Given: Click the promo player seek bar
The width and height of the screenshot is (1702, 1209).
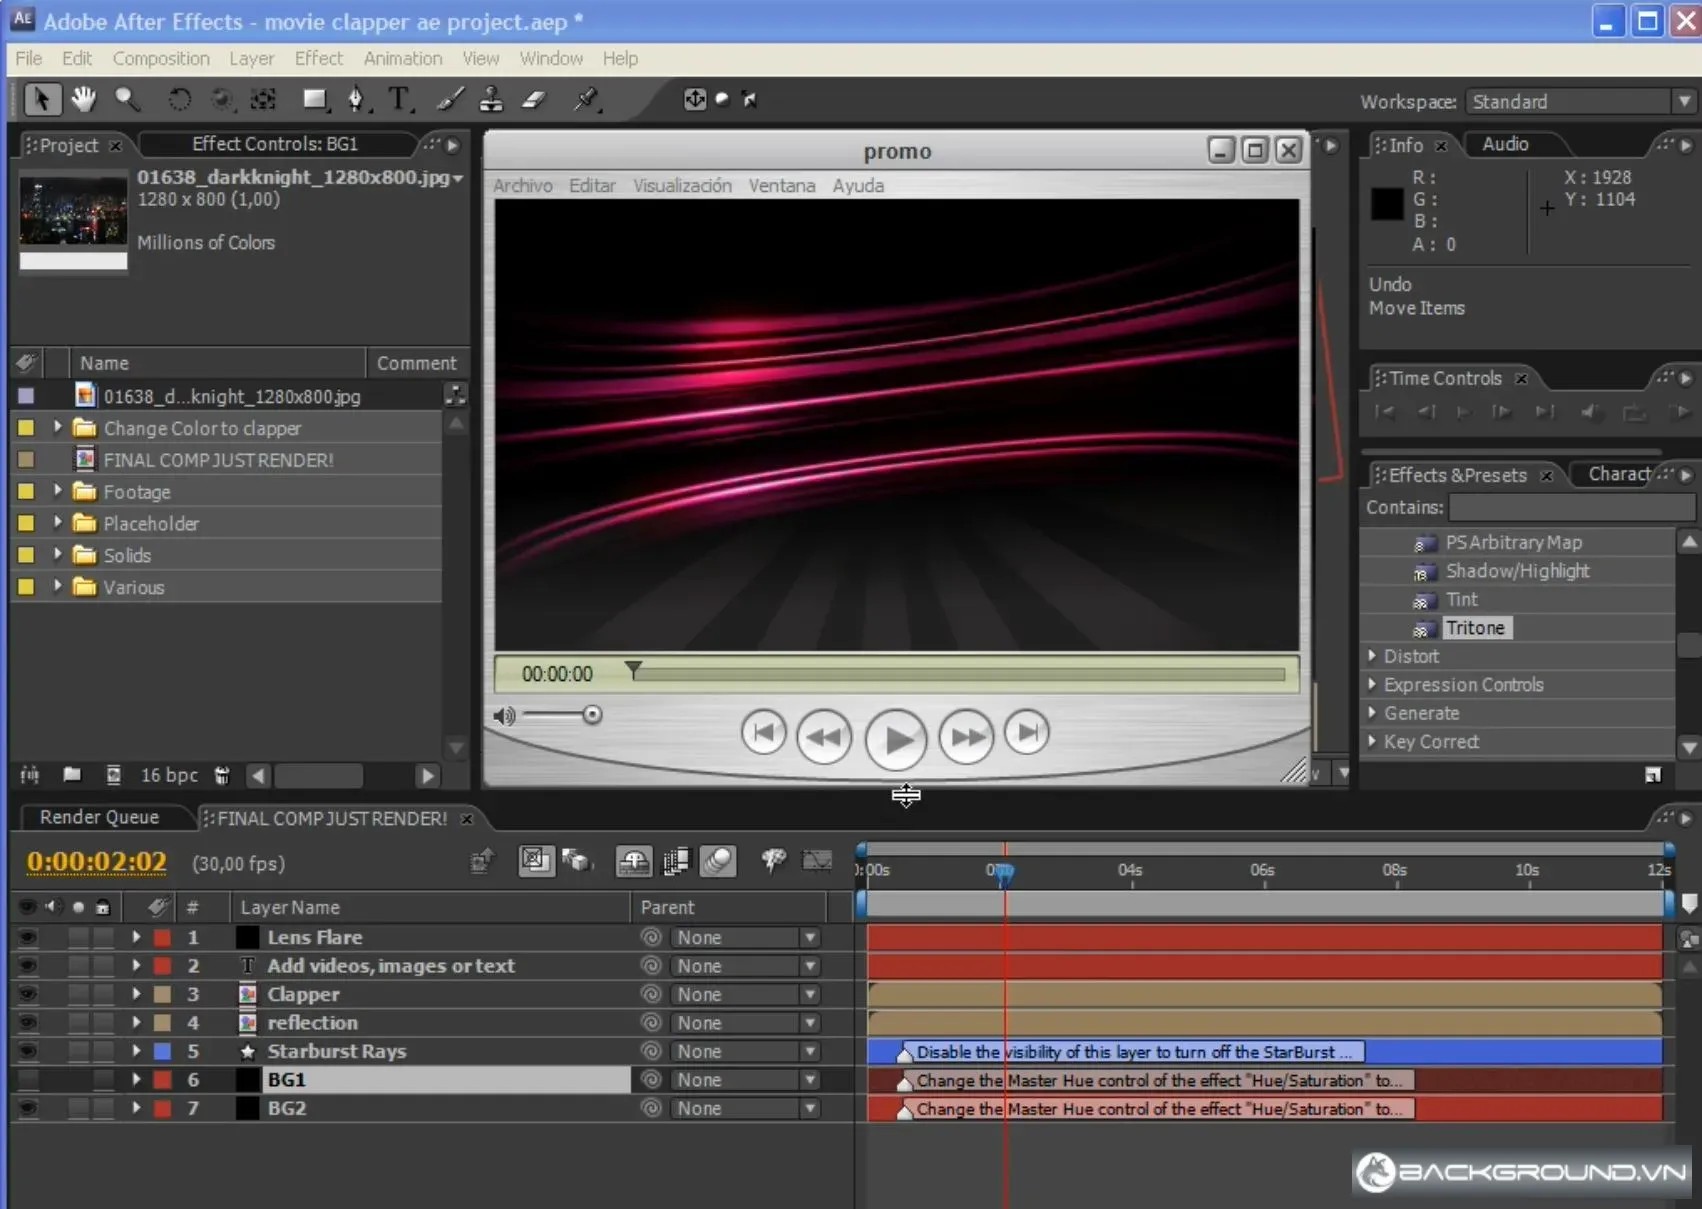Looking at the screenshot, I should tap(958, 674).
